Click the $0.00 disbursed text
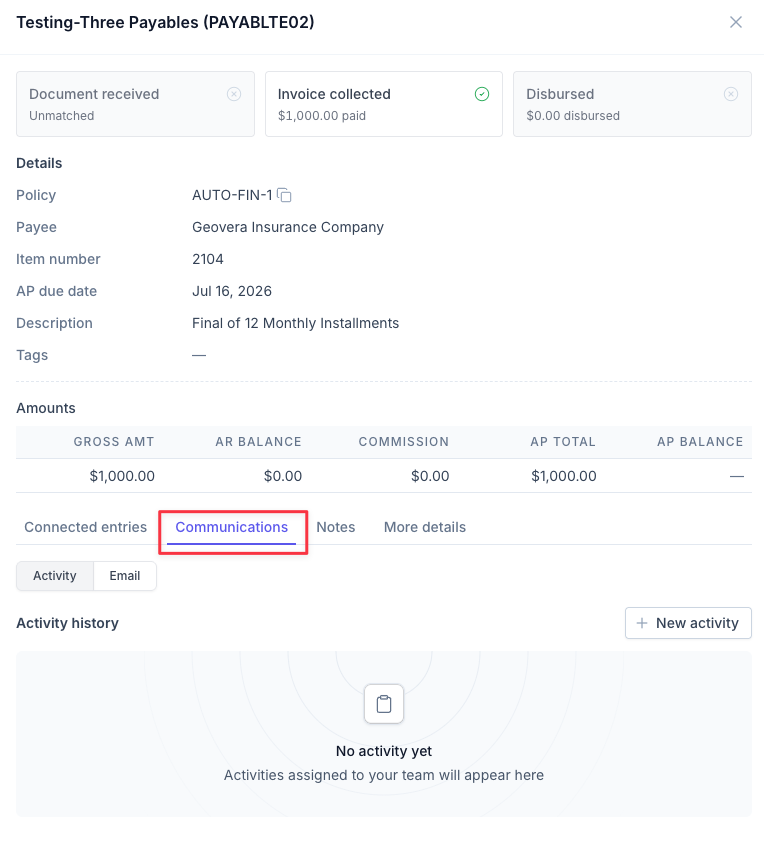The width and height of the screenshot is (764, 853). 573,116
